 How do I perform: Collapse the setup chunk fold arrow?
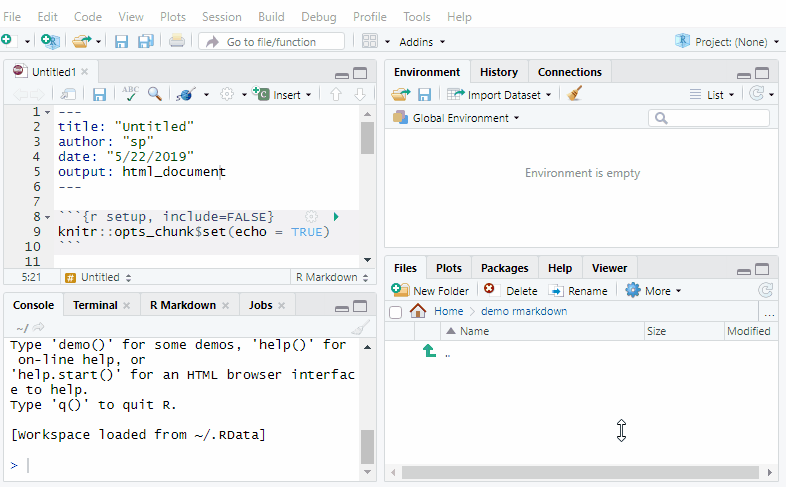click(48, 217)
